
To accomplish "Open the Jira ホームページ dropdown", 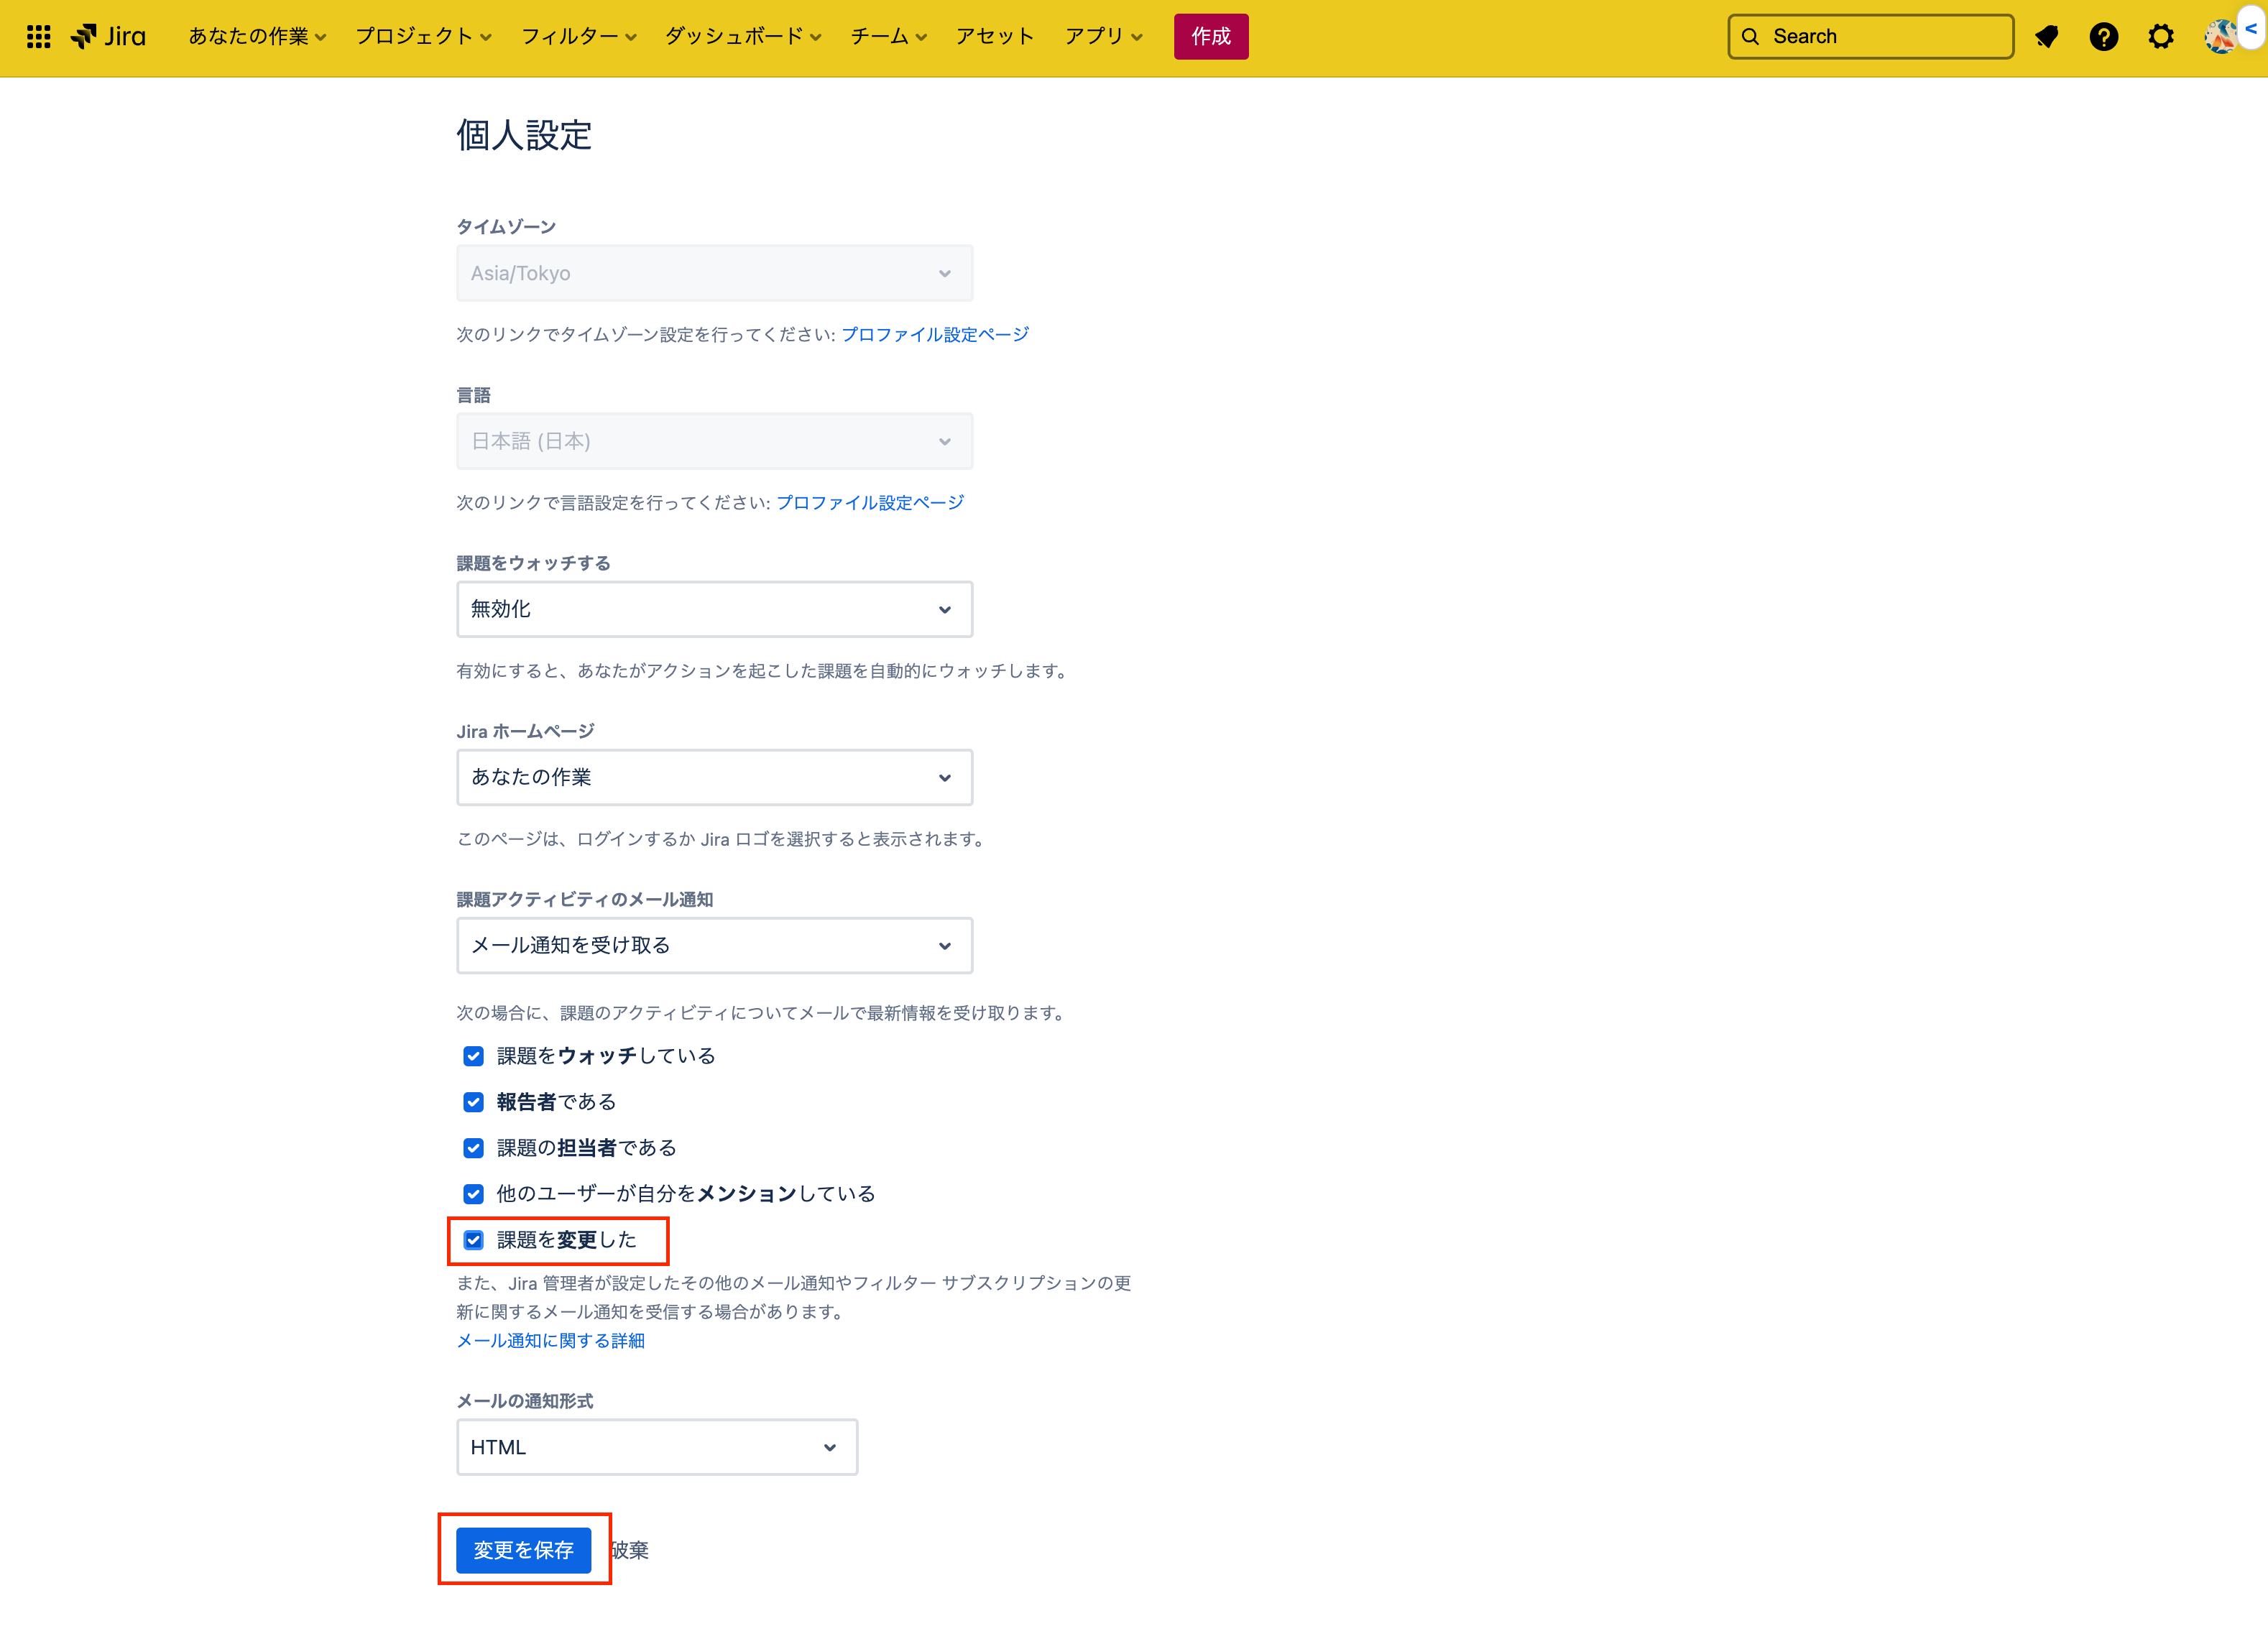I will point(714,777).
